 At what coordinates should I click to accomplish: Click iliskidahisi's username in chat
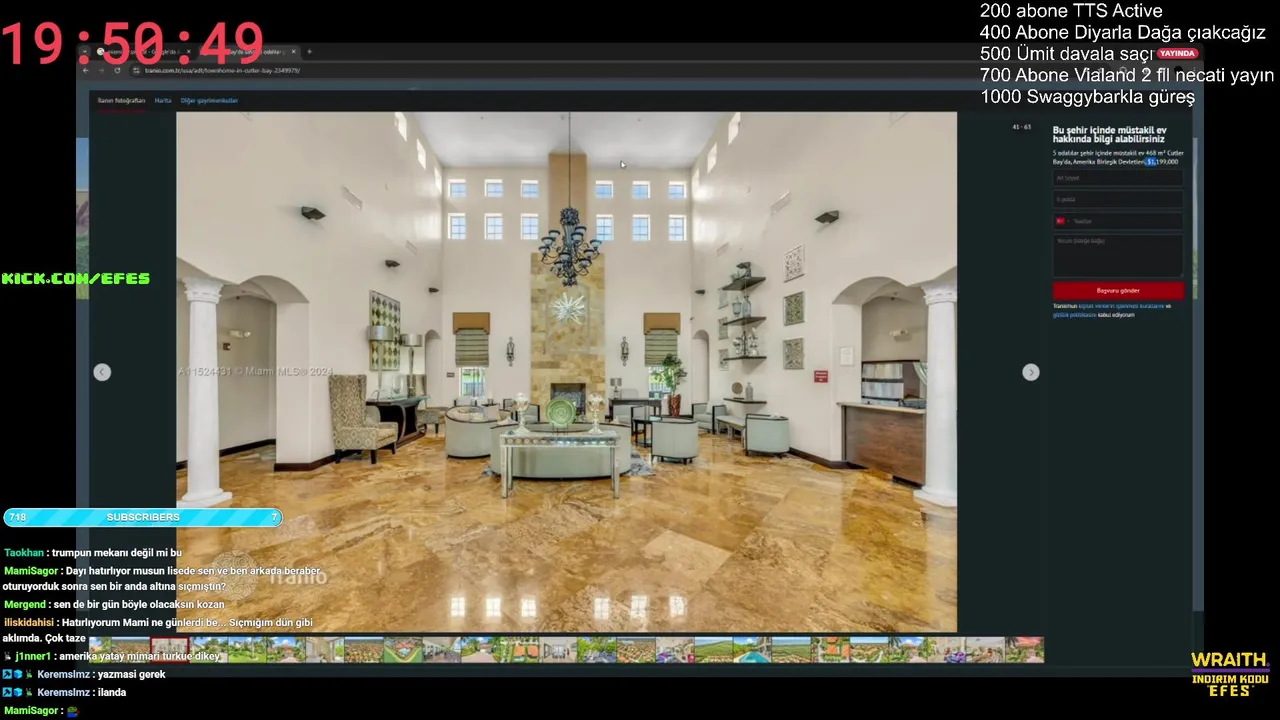click(29, 622)
